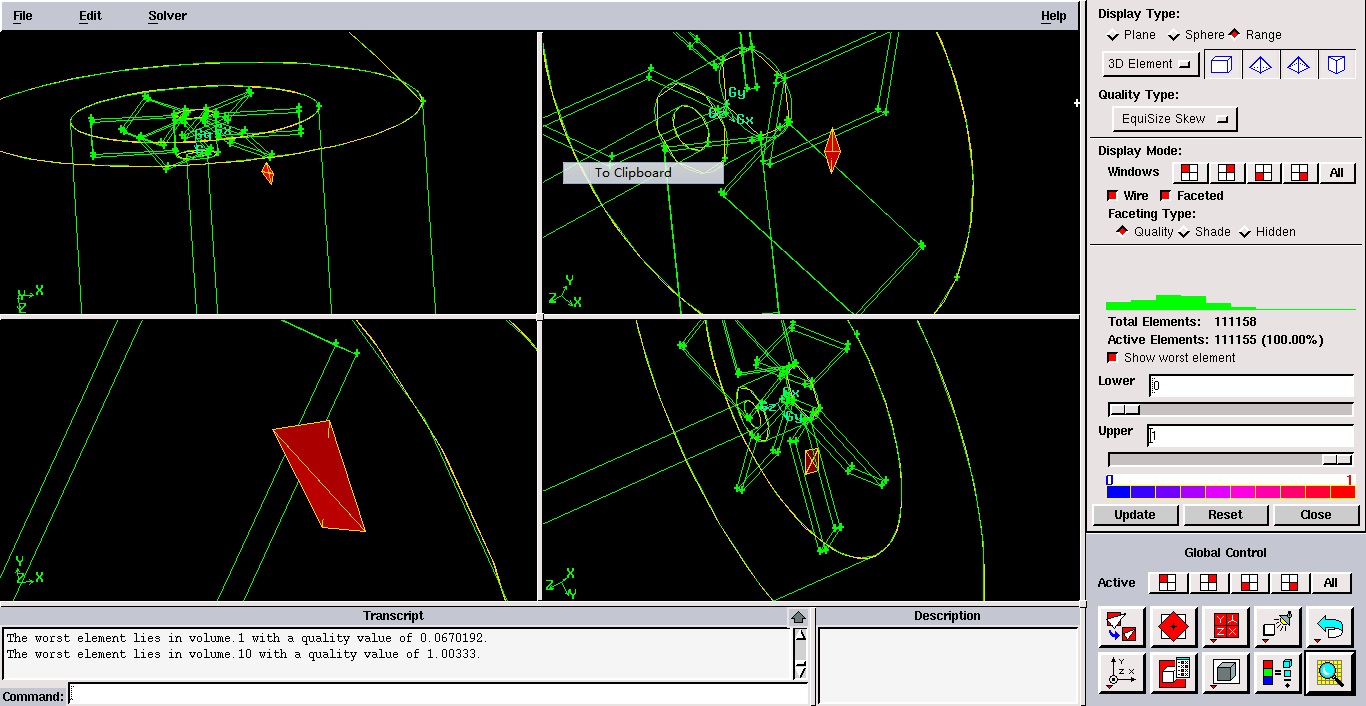The image size is (1366, 706).
Task: Open the File menu
Action: pyautogui.click(x=22, y=16)
